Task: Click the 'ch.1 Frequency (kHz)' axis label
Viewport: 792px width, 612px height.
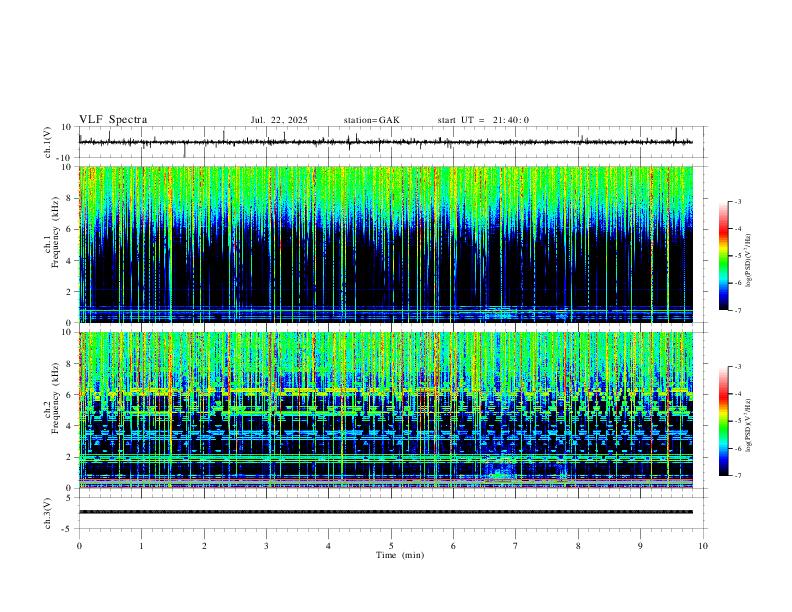Action: [x=52, y=232]
